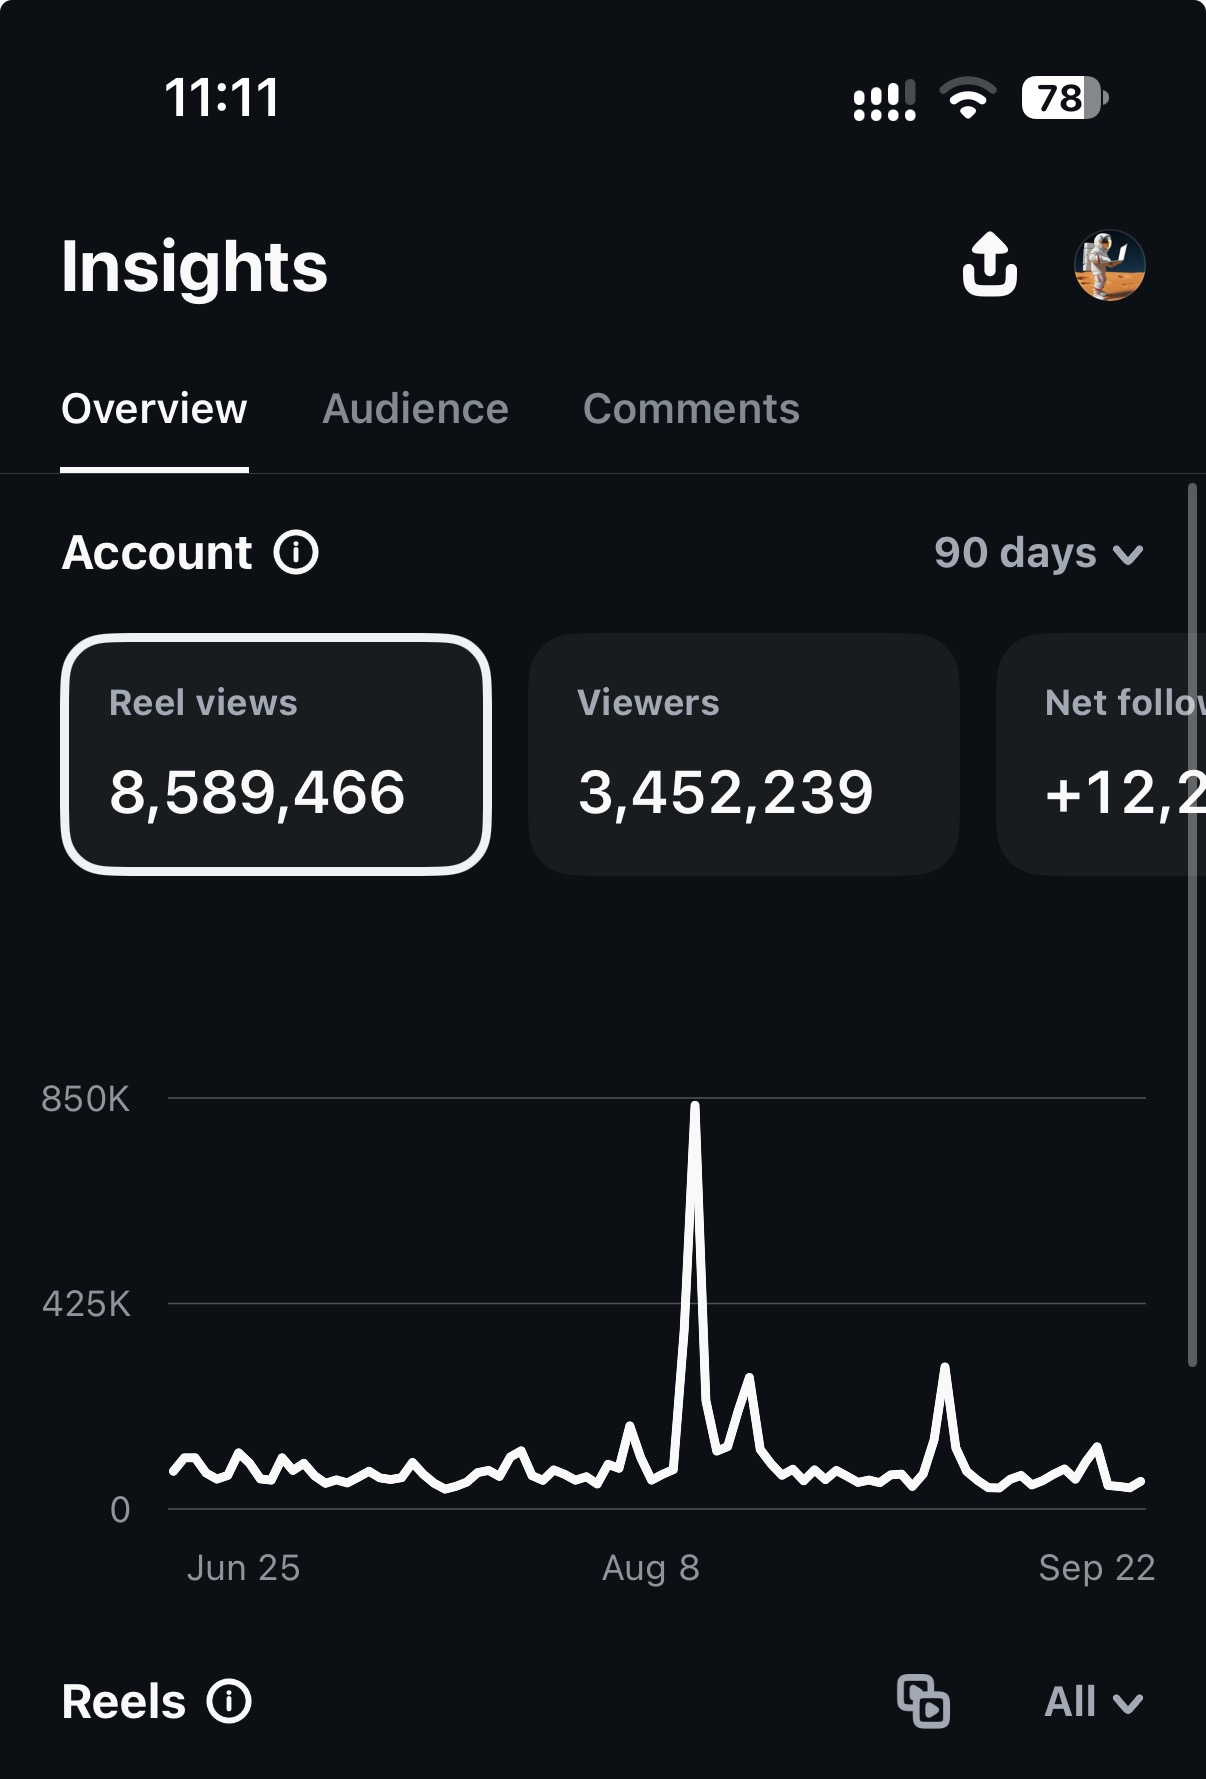Check the battery level indicator
The width and height of the screenshot is (1206, 1779).
coord(1065,98)
